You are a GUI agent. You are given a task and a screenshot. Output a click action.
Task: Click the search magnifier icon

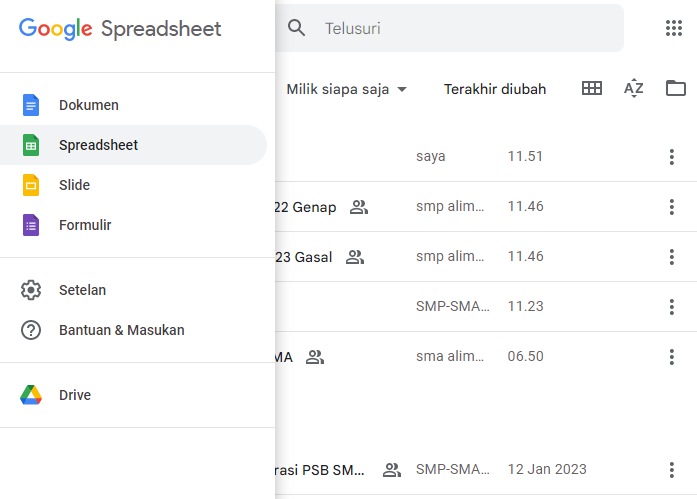pyautogui.click(x=296, y=28)
